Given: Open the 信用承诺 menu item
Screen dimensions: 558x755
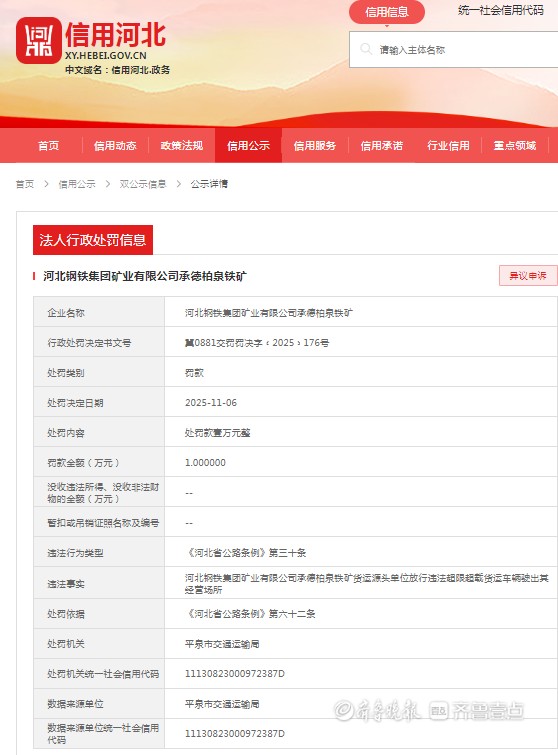Looking at the screenshot, I should [381, 145].
